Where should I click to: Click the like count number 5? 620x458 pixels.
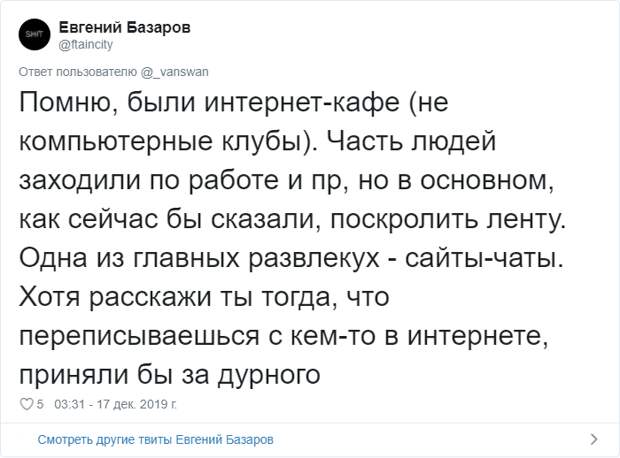click(40, 404)
